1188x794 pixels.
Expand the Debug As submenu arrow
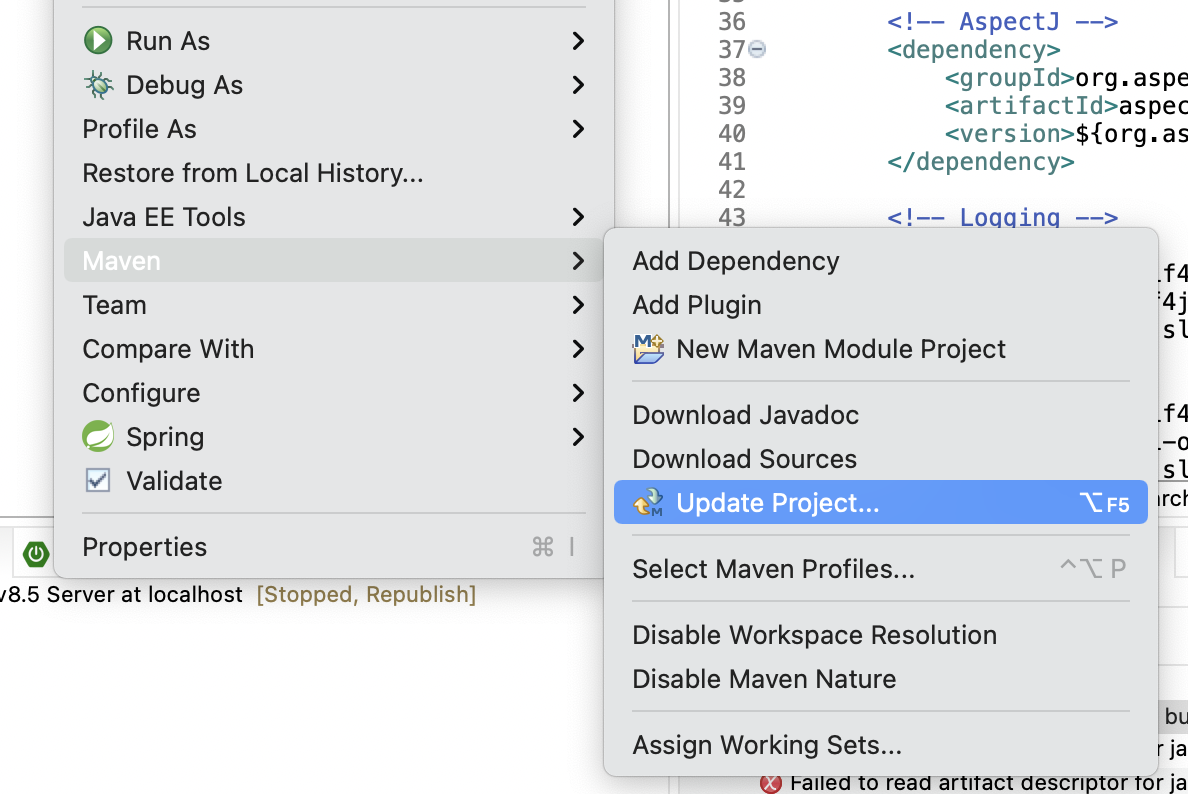coord(578,85)
